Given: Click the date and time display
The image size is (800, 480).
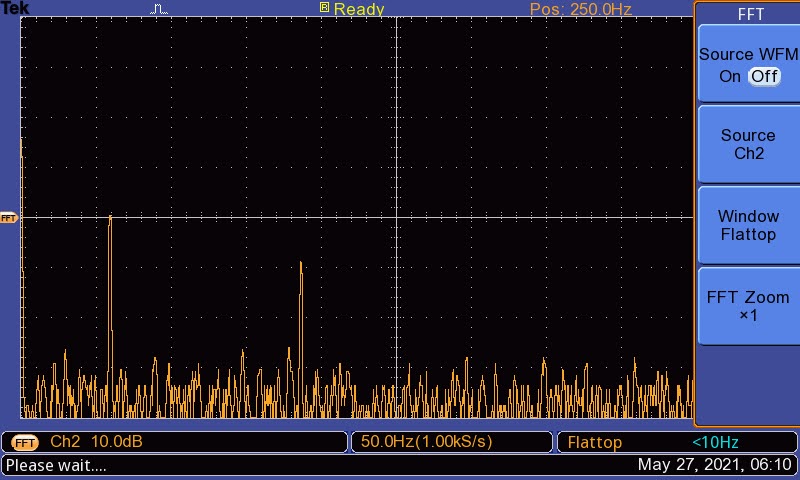Looking at the screenshot, I should (x=714, y=465).
